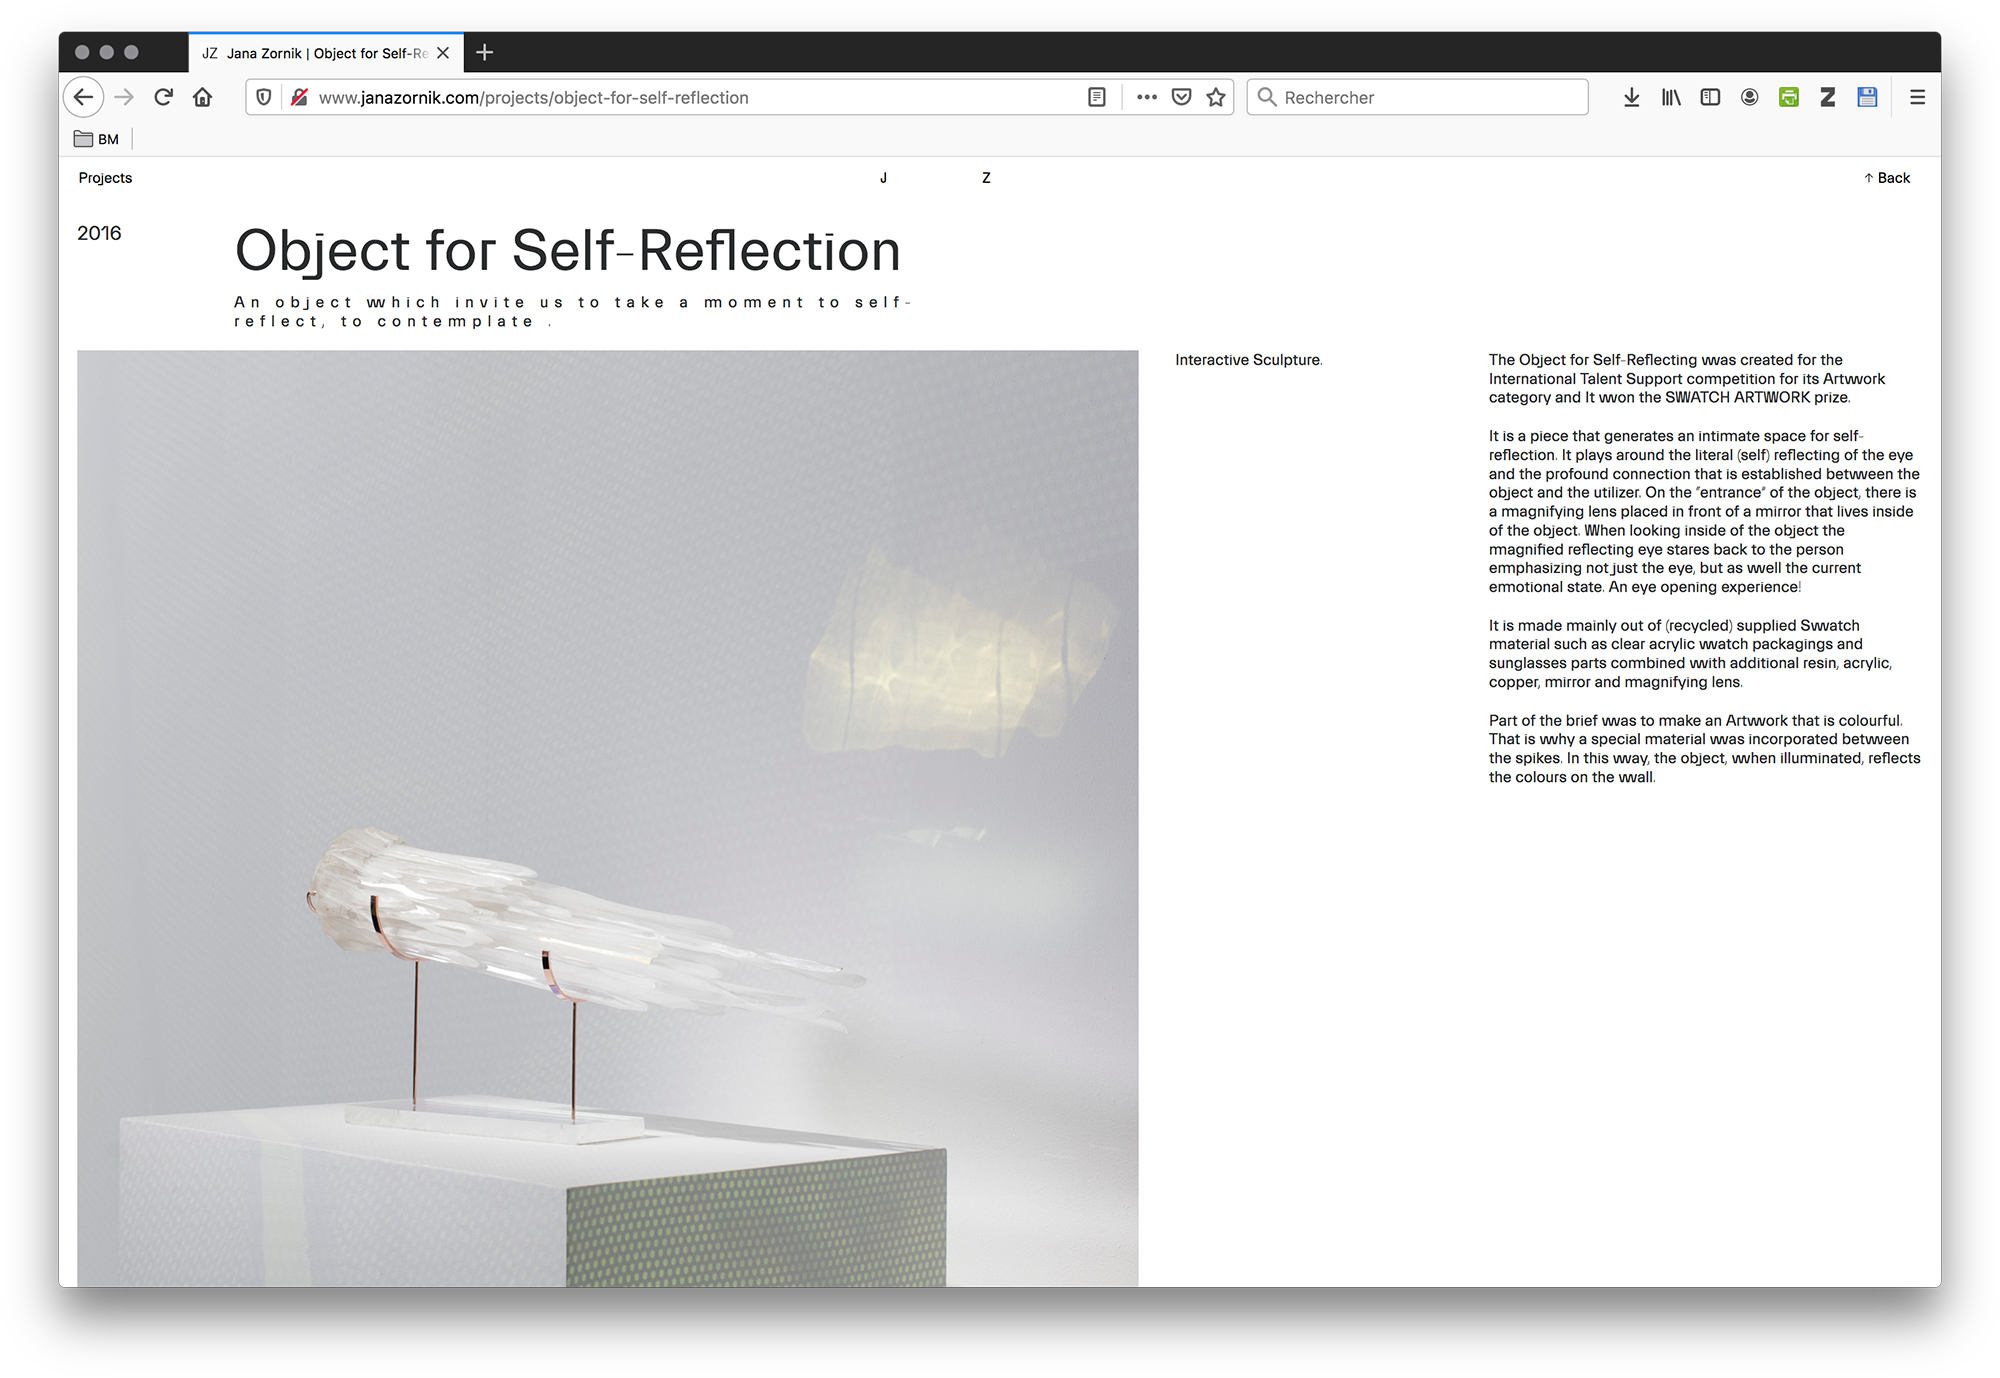Image resolution: width=2000 pixels, height=1378 pixels.
Task: Toggle reader view for this page
Action: tap(1097, 97)
